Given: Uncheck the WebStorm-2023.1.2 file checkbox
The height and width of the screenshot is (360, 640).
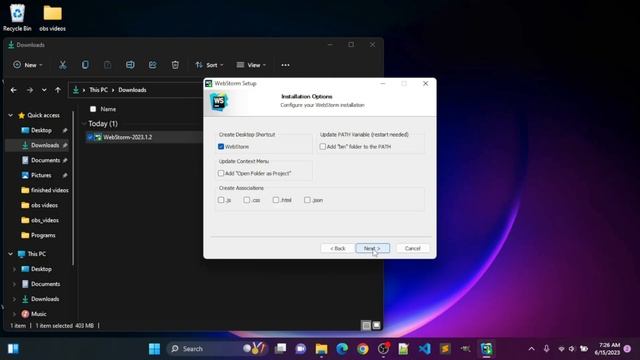Looking at the screenshot, I should 90,137.
